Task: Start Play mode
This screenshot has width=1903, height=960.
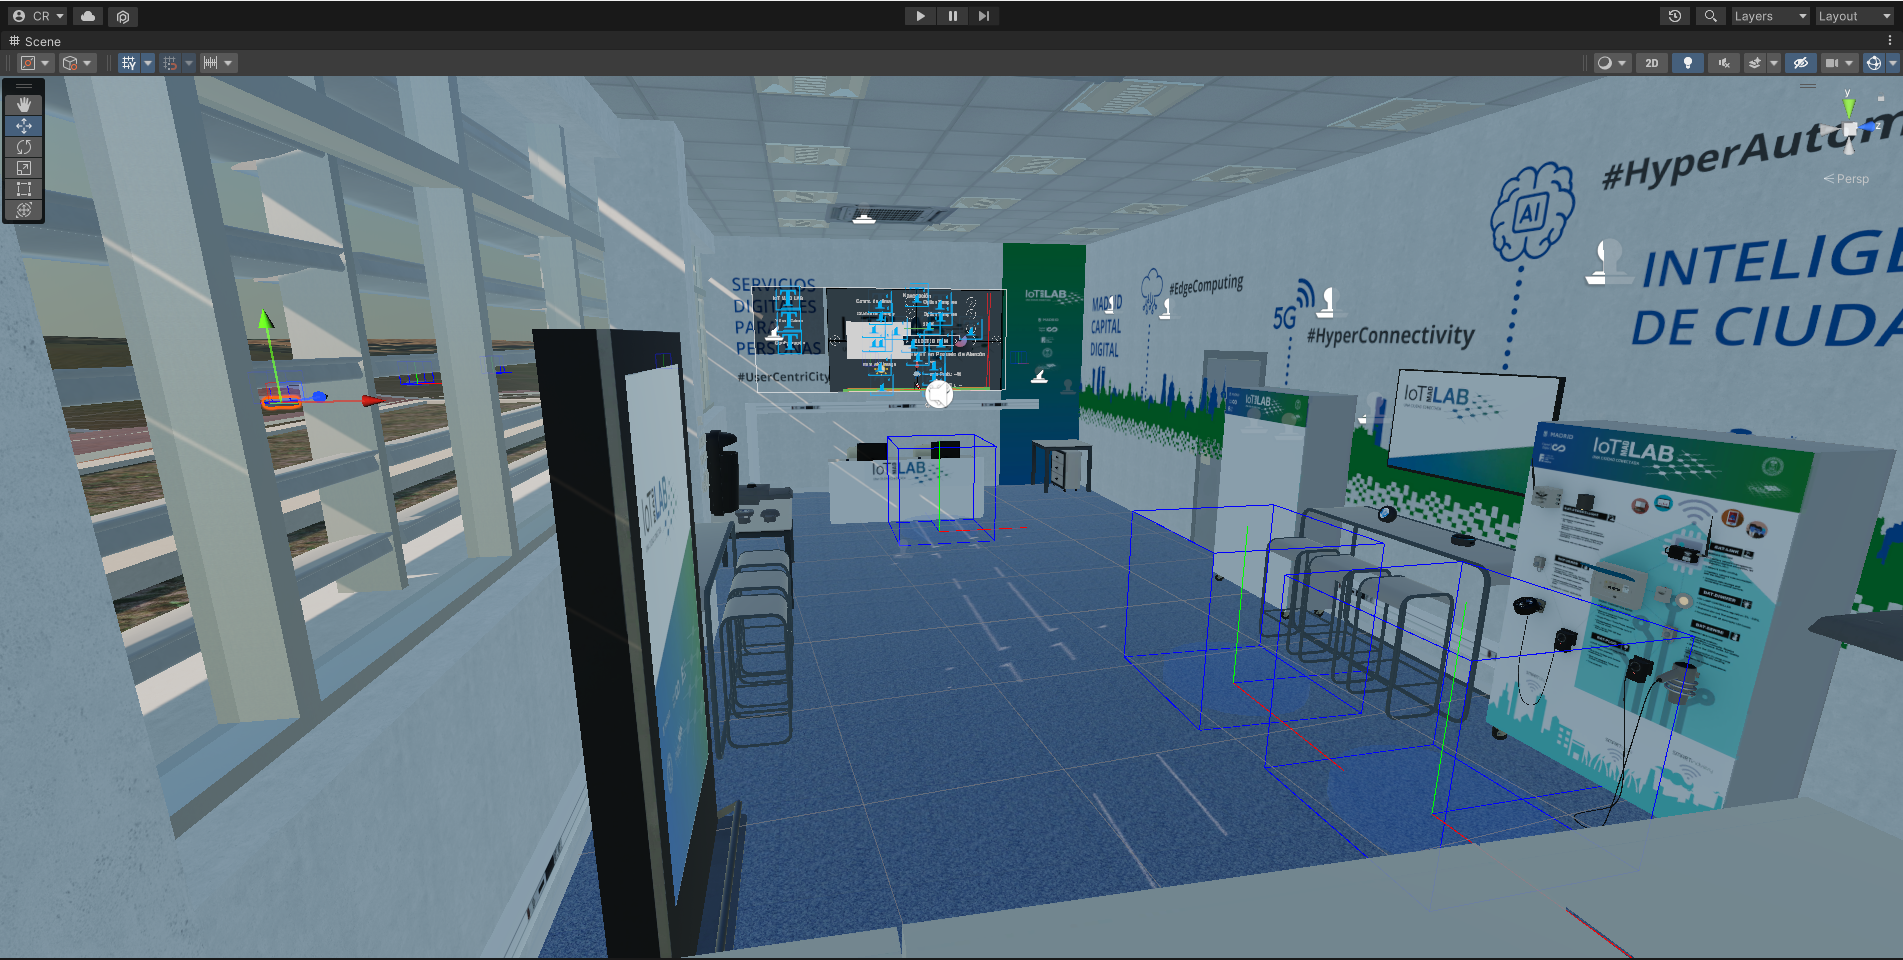Action: [x=920, y=16]
